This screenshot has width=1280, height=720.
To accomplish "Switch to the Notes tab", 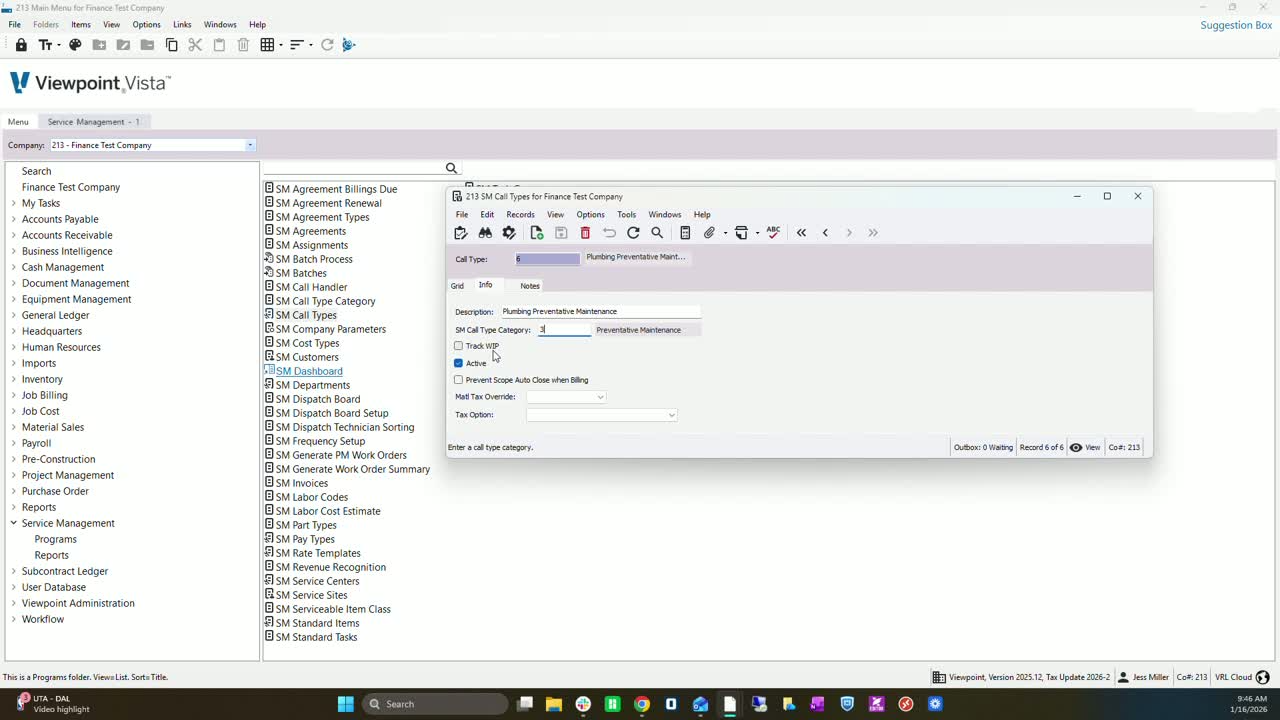I will tap(530, 286).
